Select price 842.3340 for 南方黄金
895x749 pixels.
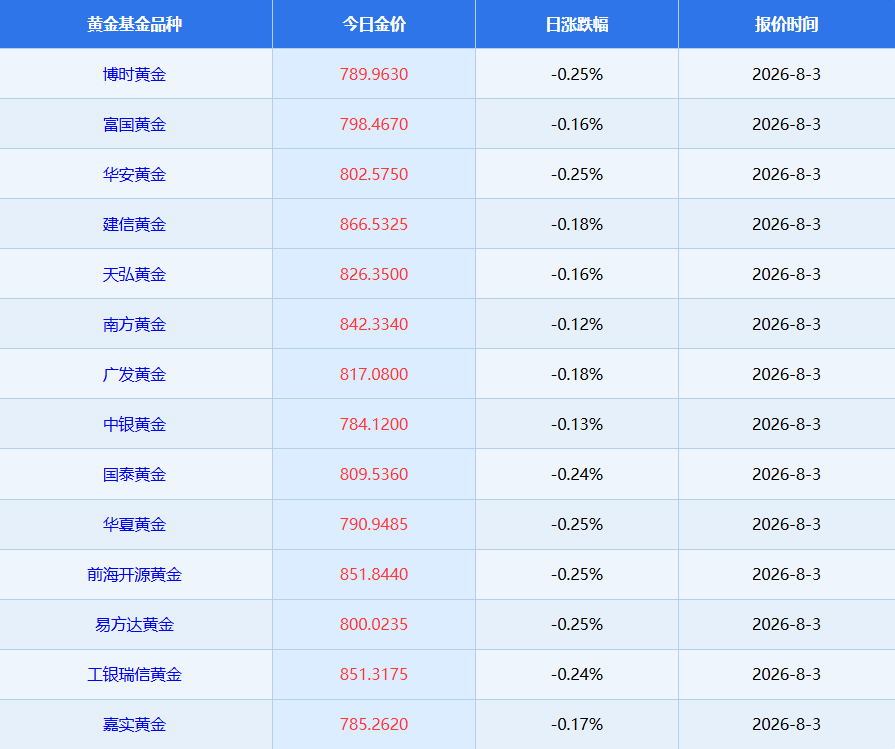pyautogui.click(x=374, y=324)
